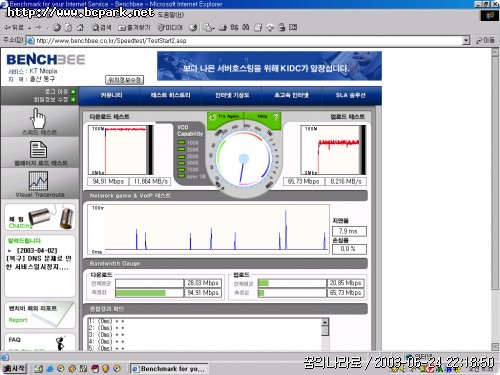Open the speed test hand icon
Screen dimensions: 500x375
(39, 118)
